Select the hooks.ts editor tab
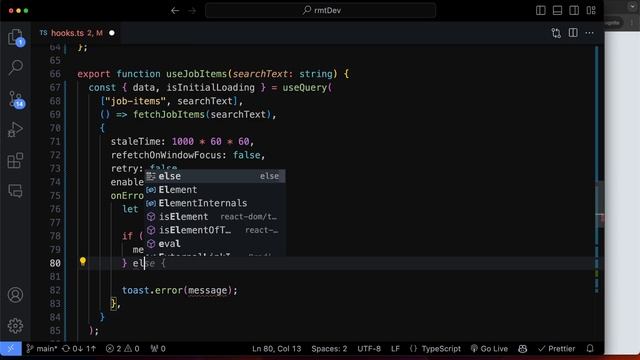640x360 pixels. click(77, 33)
